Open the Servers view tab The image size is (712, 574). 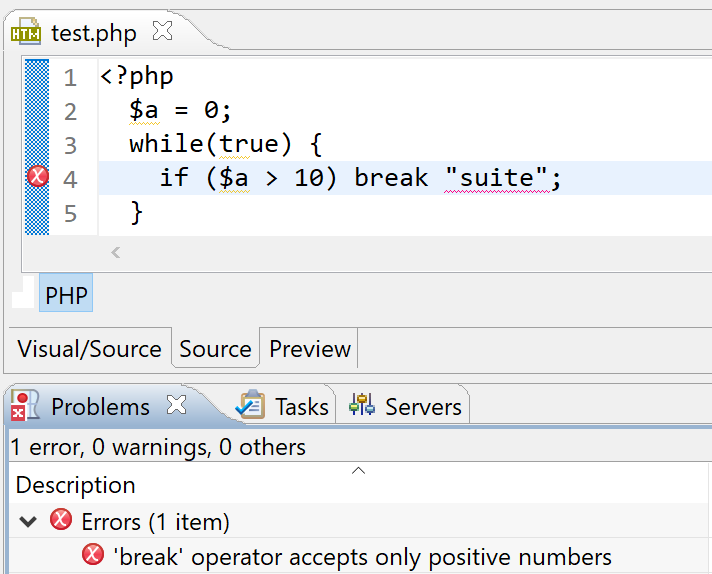click(x=423, y=407)
